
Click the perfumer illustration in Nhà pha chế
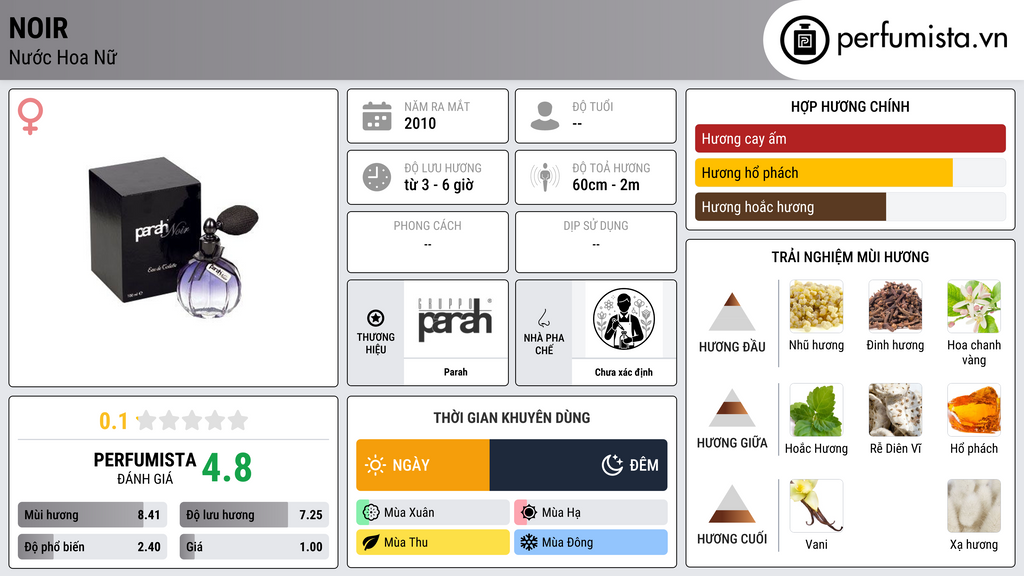624,319
